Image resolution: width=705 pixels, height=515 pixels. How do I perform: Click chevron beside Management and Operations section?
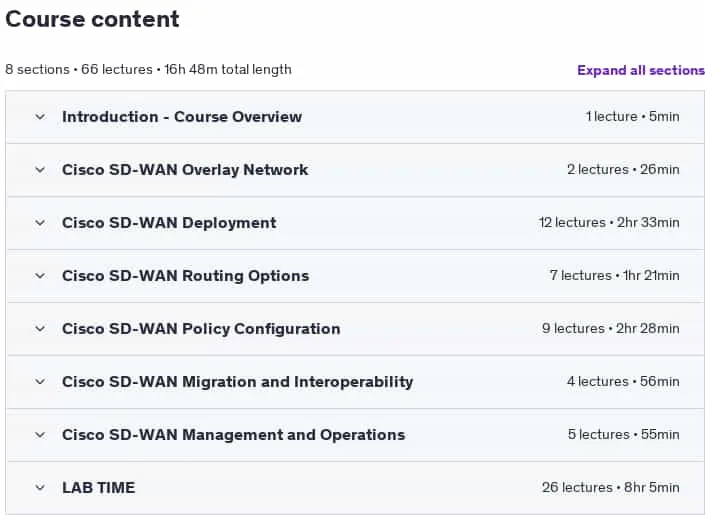click(40, 435)
